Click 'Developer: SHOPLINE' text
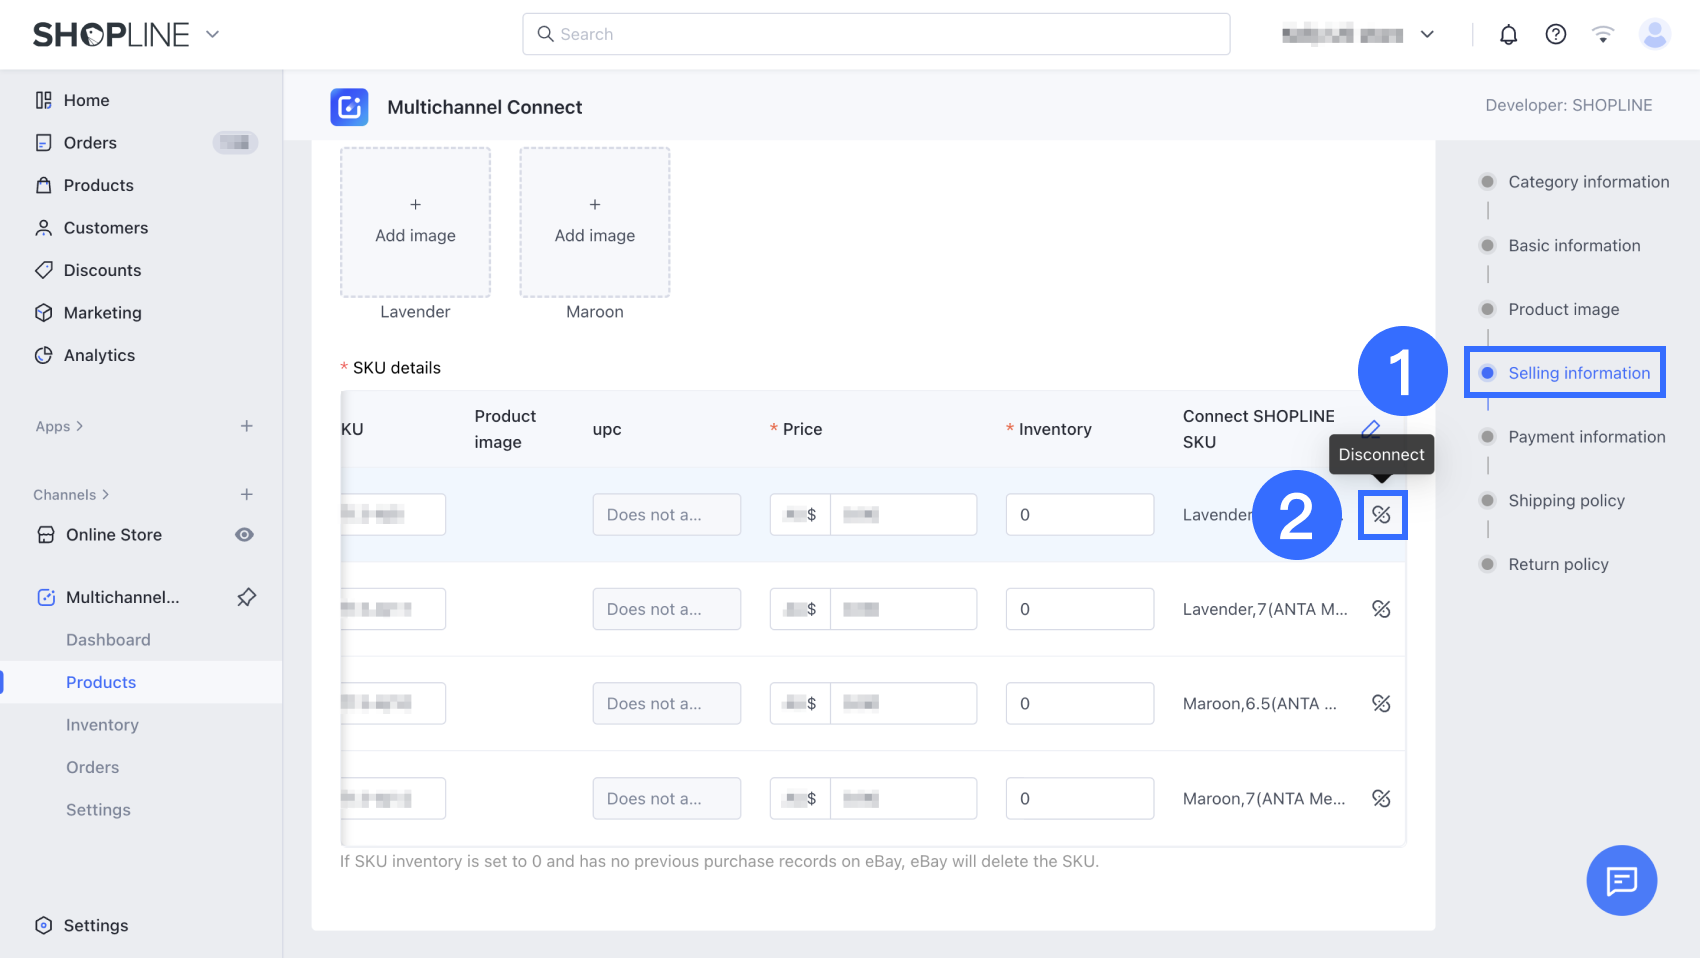 pos(1568,105)
